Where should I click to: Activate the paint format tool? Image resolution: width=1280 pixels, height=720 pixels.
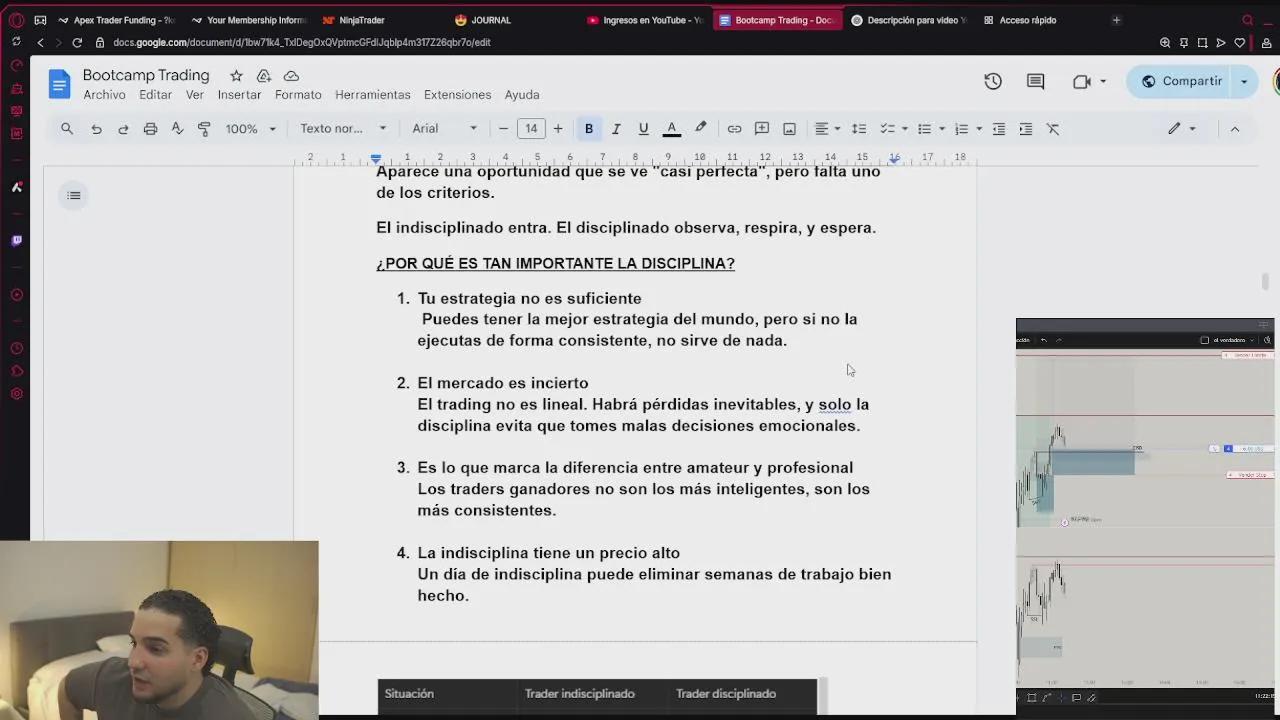click(x=204, y=128)
